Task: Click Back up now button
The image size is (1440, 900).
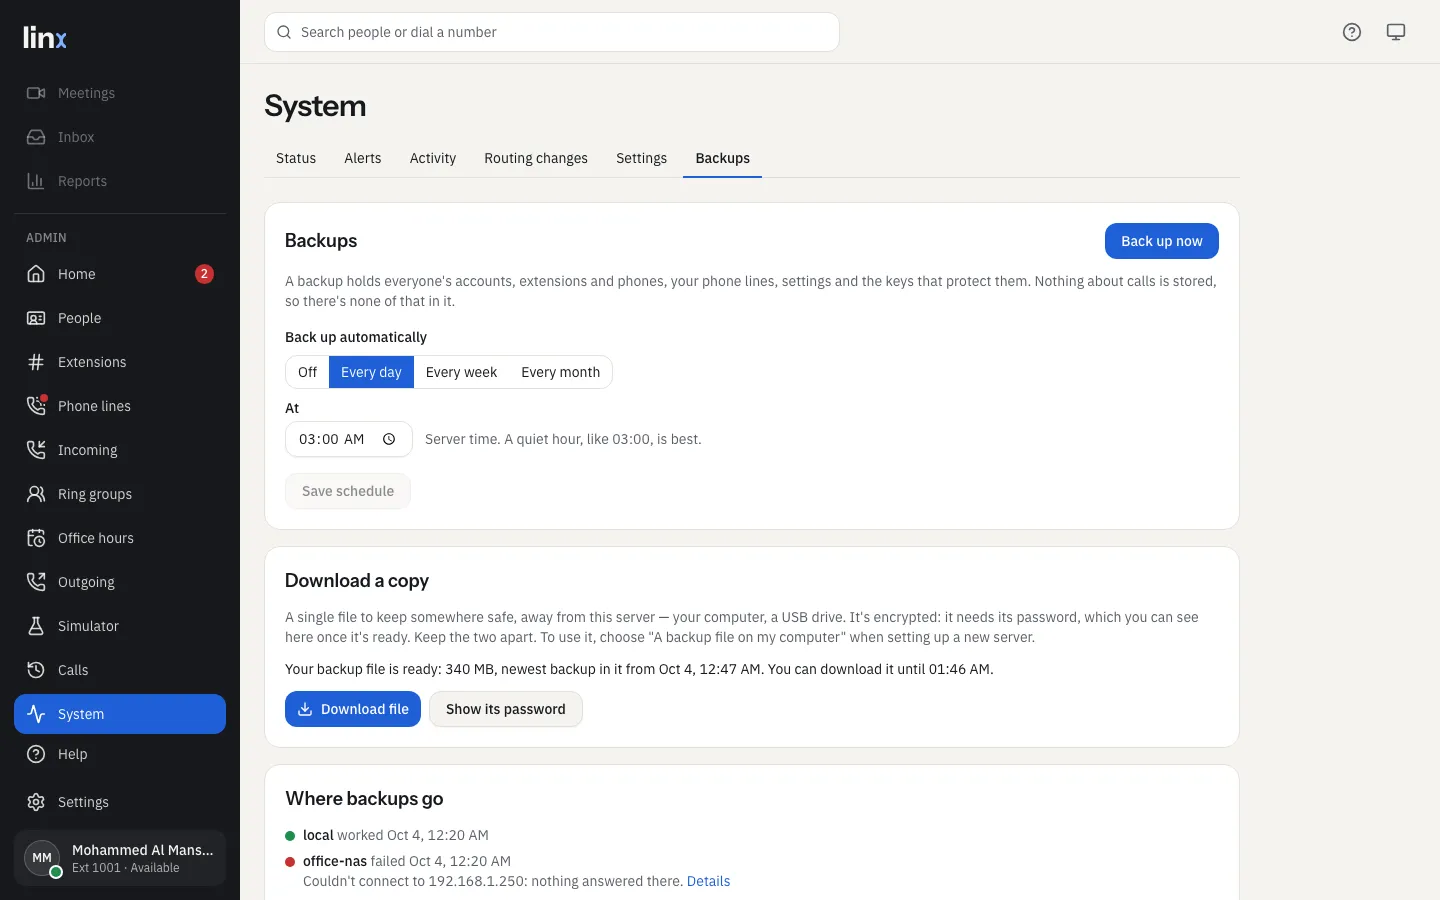Action: click(x=1162, y=241)
